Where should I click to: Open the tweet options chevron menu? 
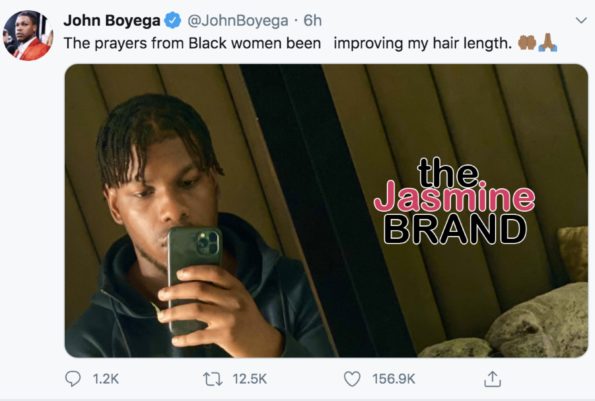click(x=581, y=20)
